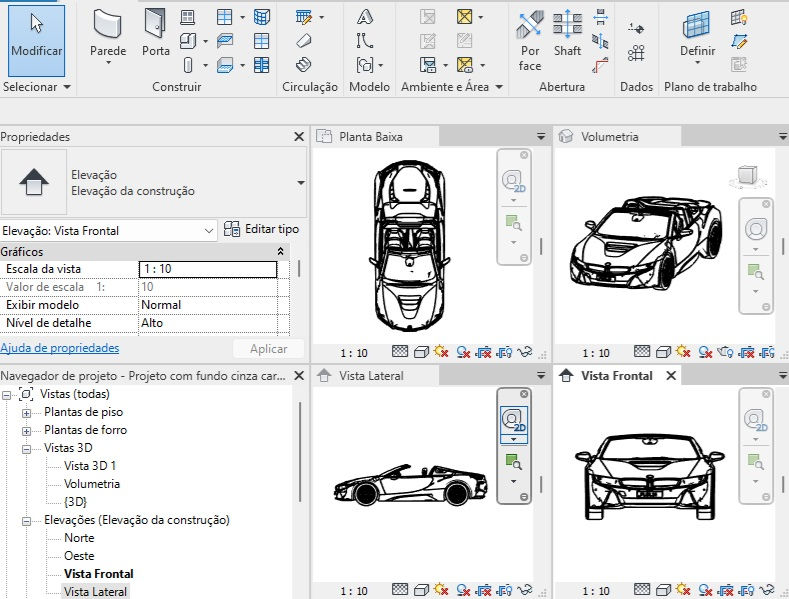Click the Janela window tool icon
Viewport: 789px width, 599px height.
click(187, 17)
